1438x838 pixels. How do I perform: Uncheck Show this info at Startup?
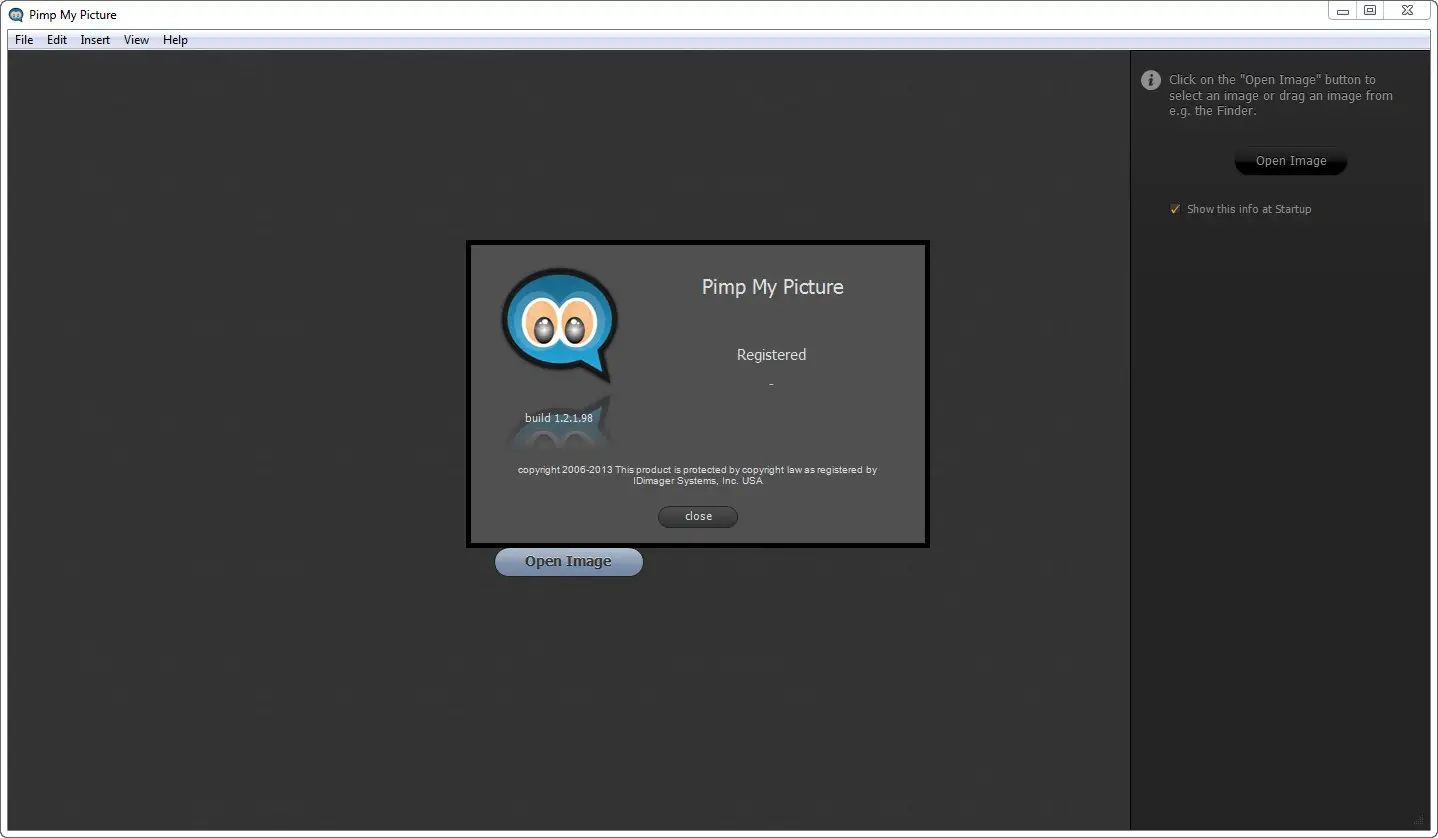1175,209
